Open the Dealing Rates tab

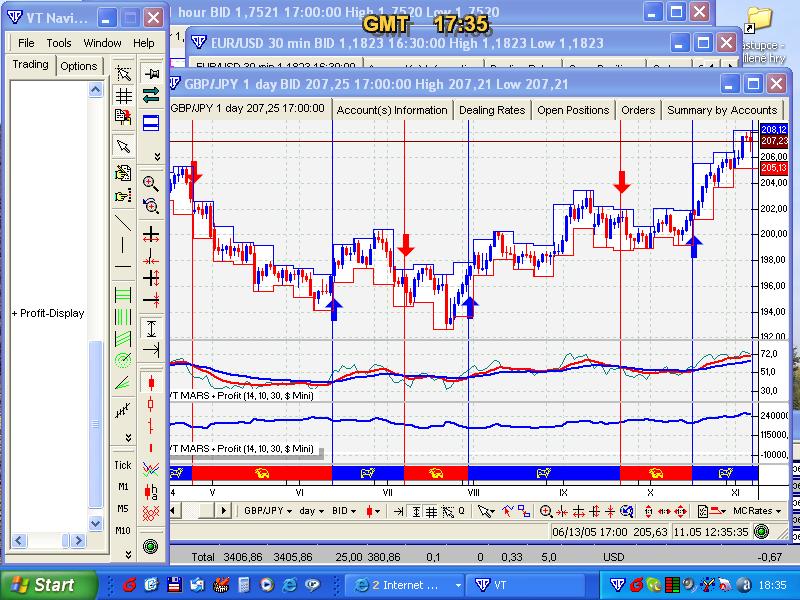tap(492, 110)
